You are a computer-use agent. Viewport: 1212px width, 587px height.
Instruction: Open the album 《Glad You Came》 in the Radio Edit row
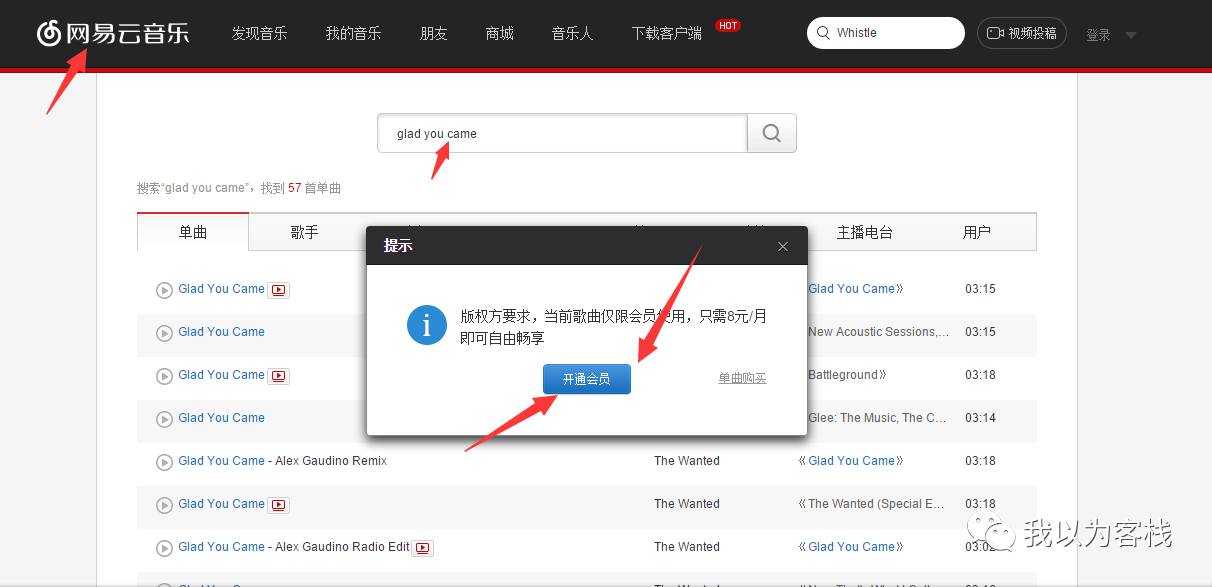click(851, 547)
